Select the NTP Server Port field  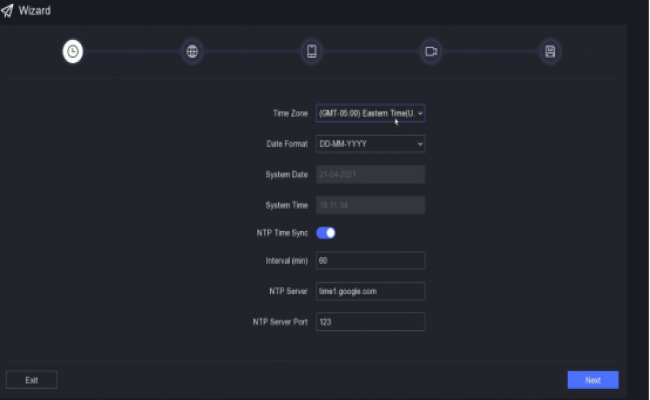[x=371, y=322]
